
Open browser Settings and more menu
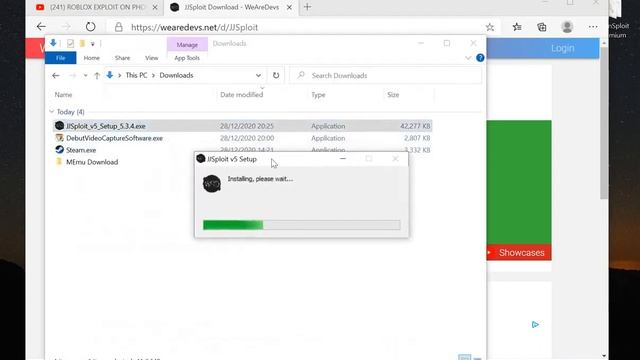[x=593, y=27]
